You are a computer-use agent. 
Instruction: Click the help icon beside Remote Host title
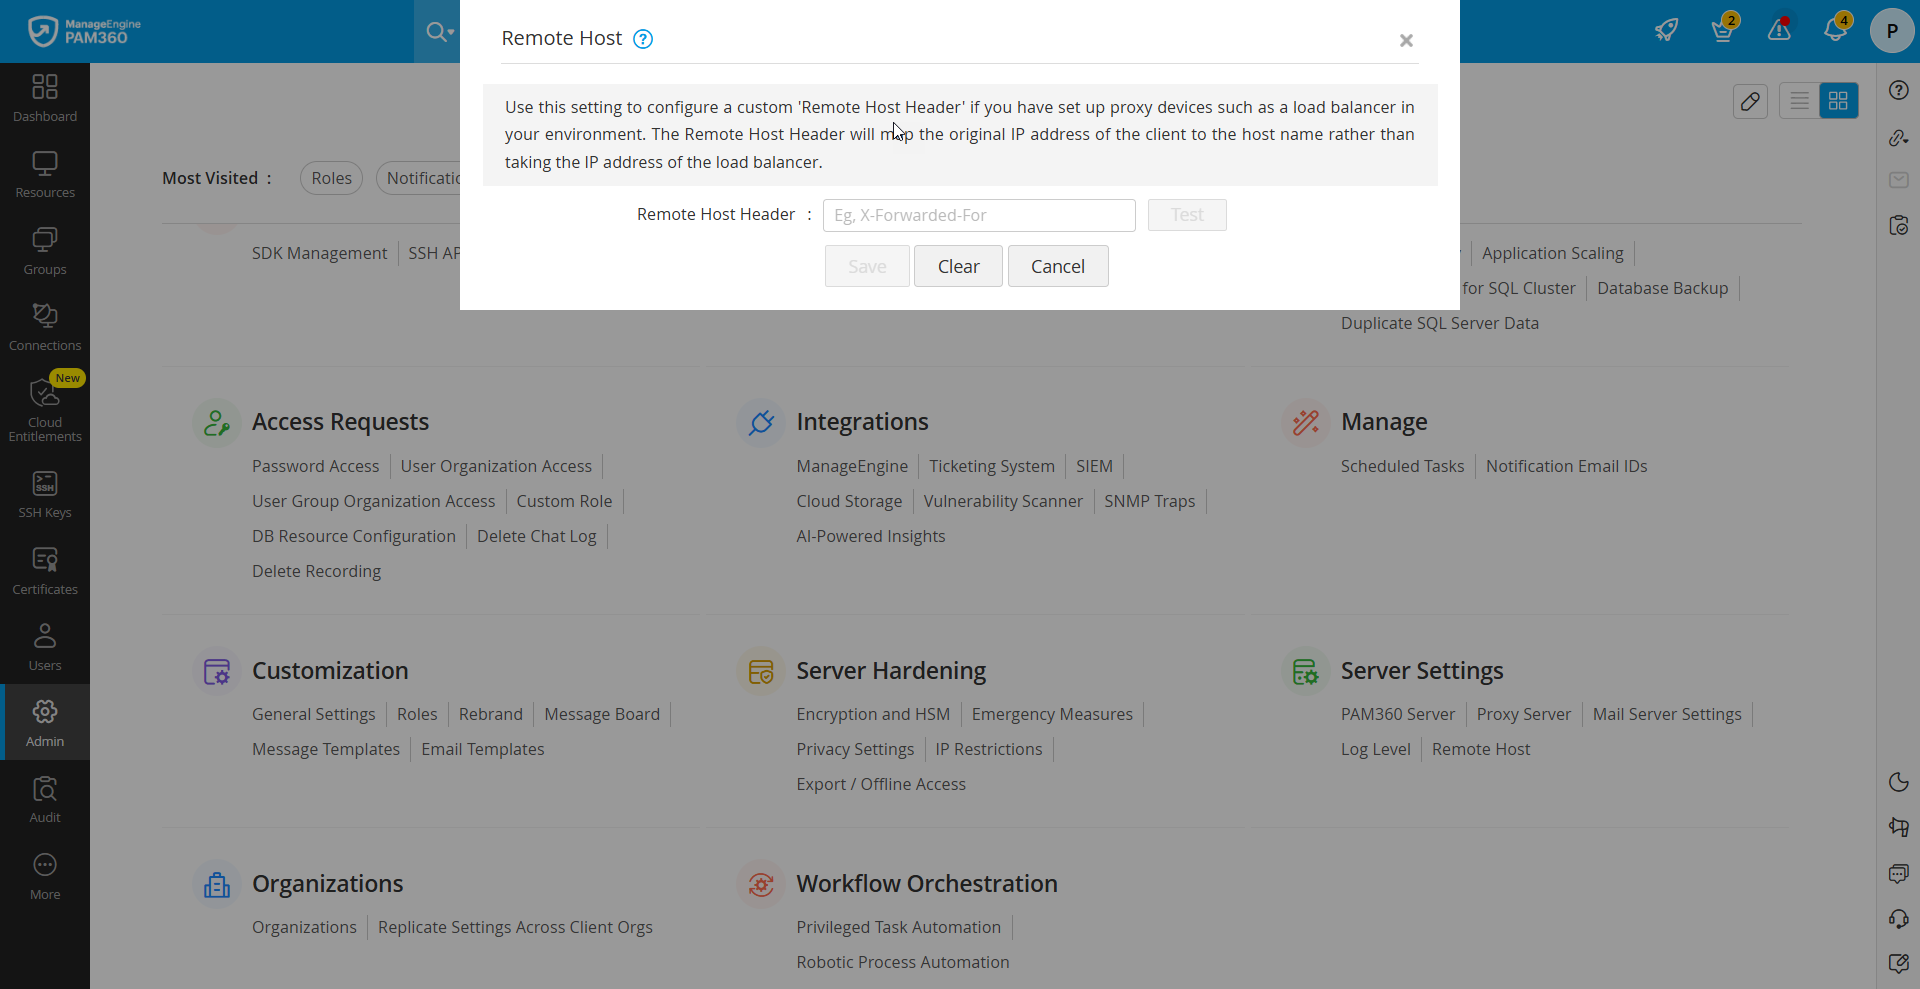643,39
